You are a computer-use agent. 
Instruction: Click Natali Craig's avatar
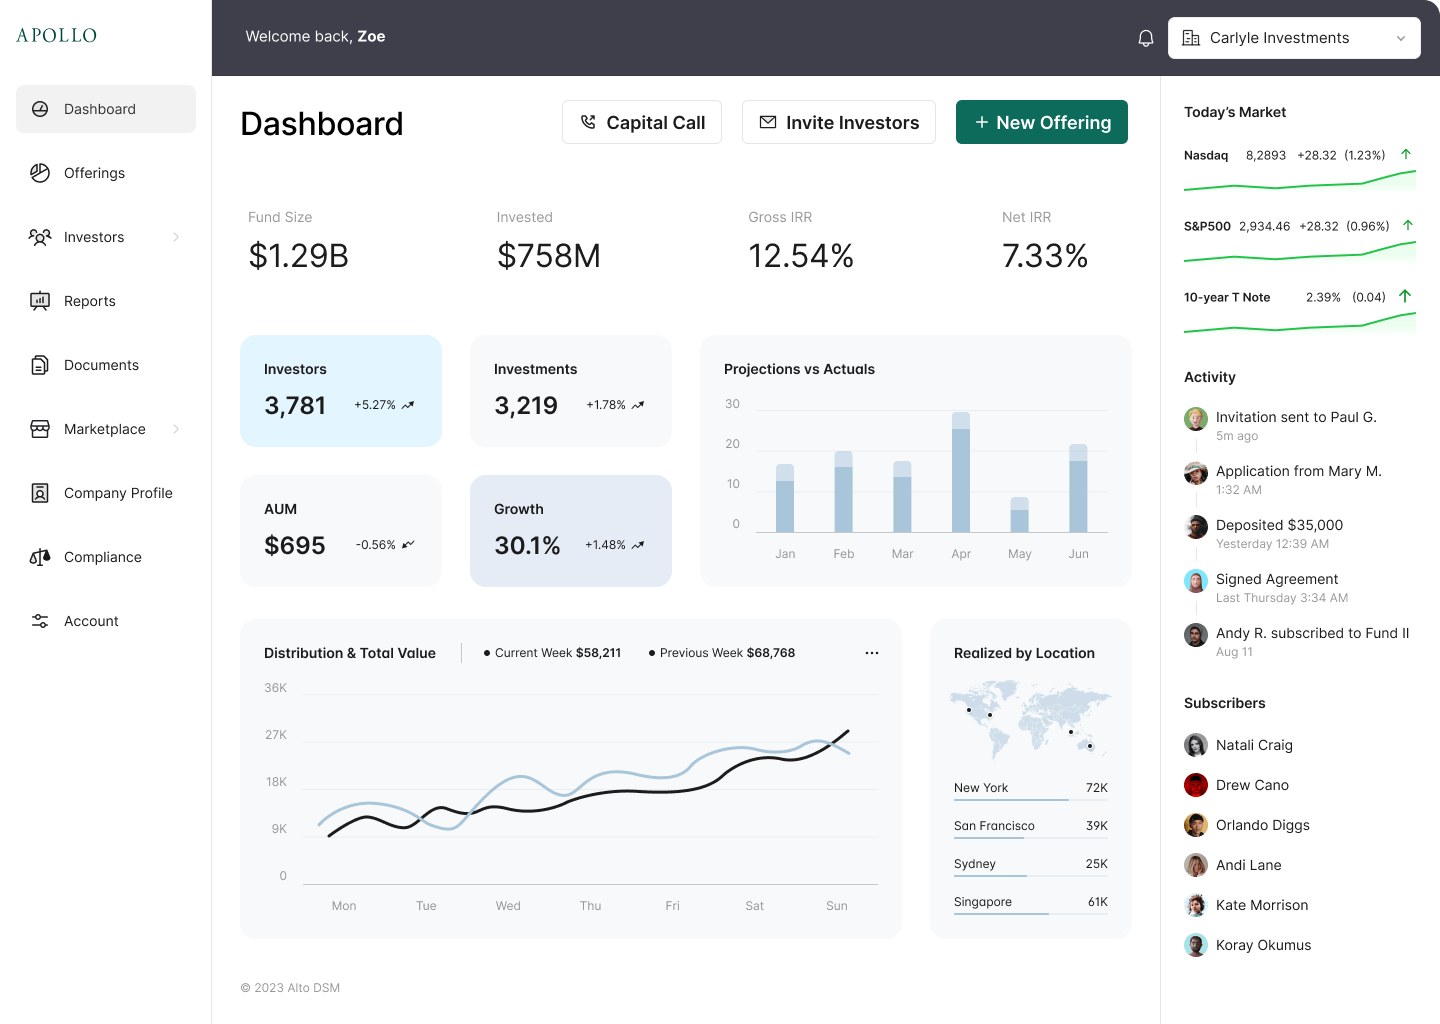1196,745
